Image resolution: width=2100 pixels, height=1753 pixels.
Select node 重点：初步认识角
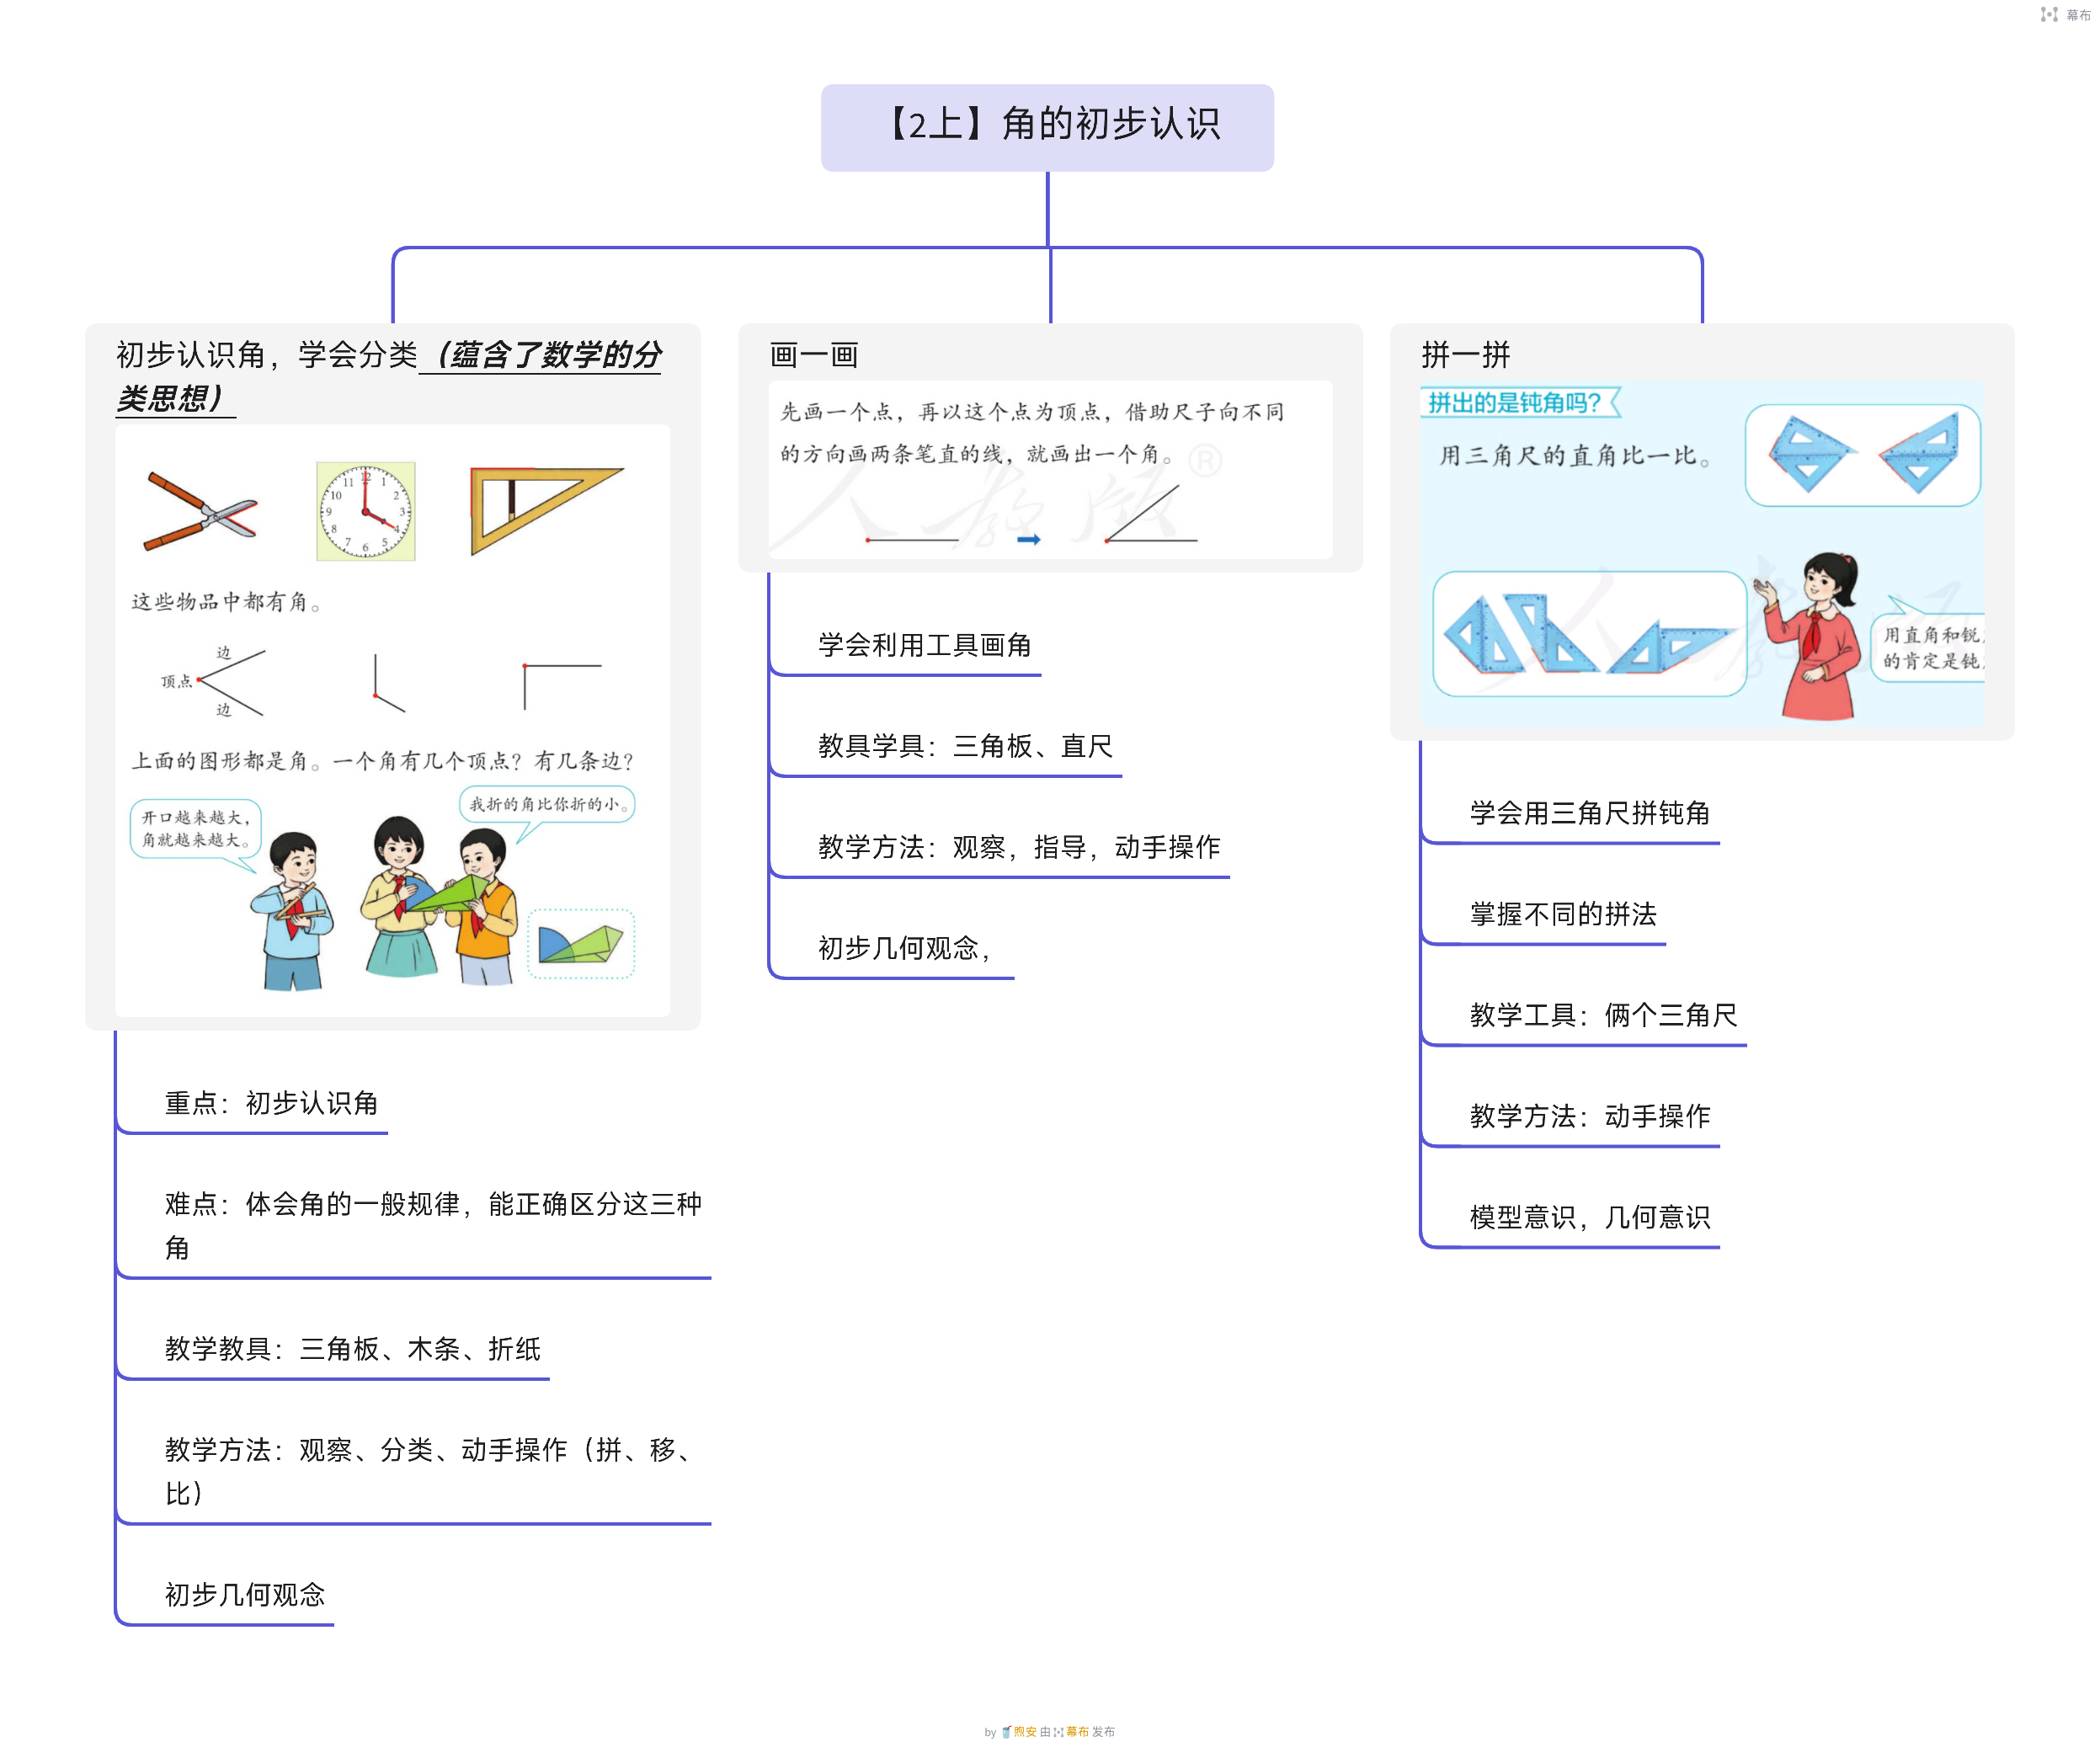click(x=271, y=1103)
